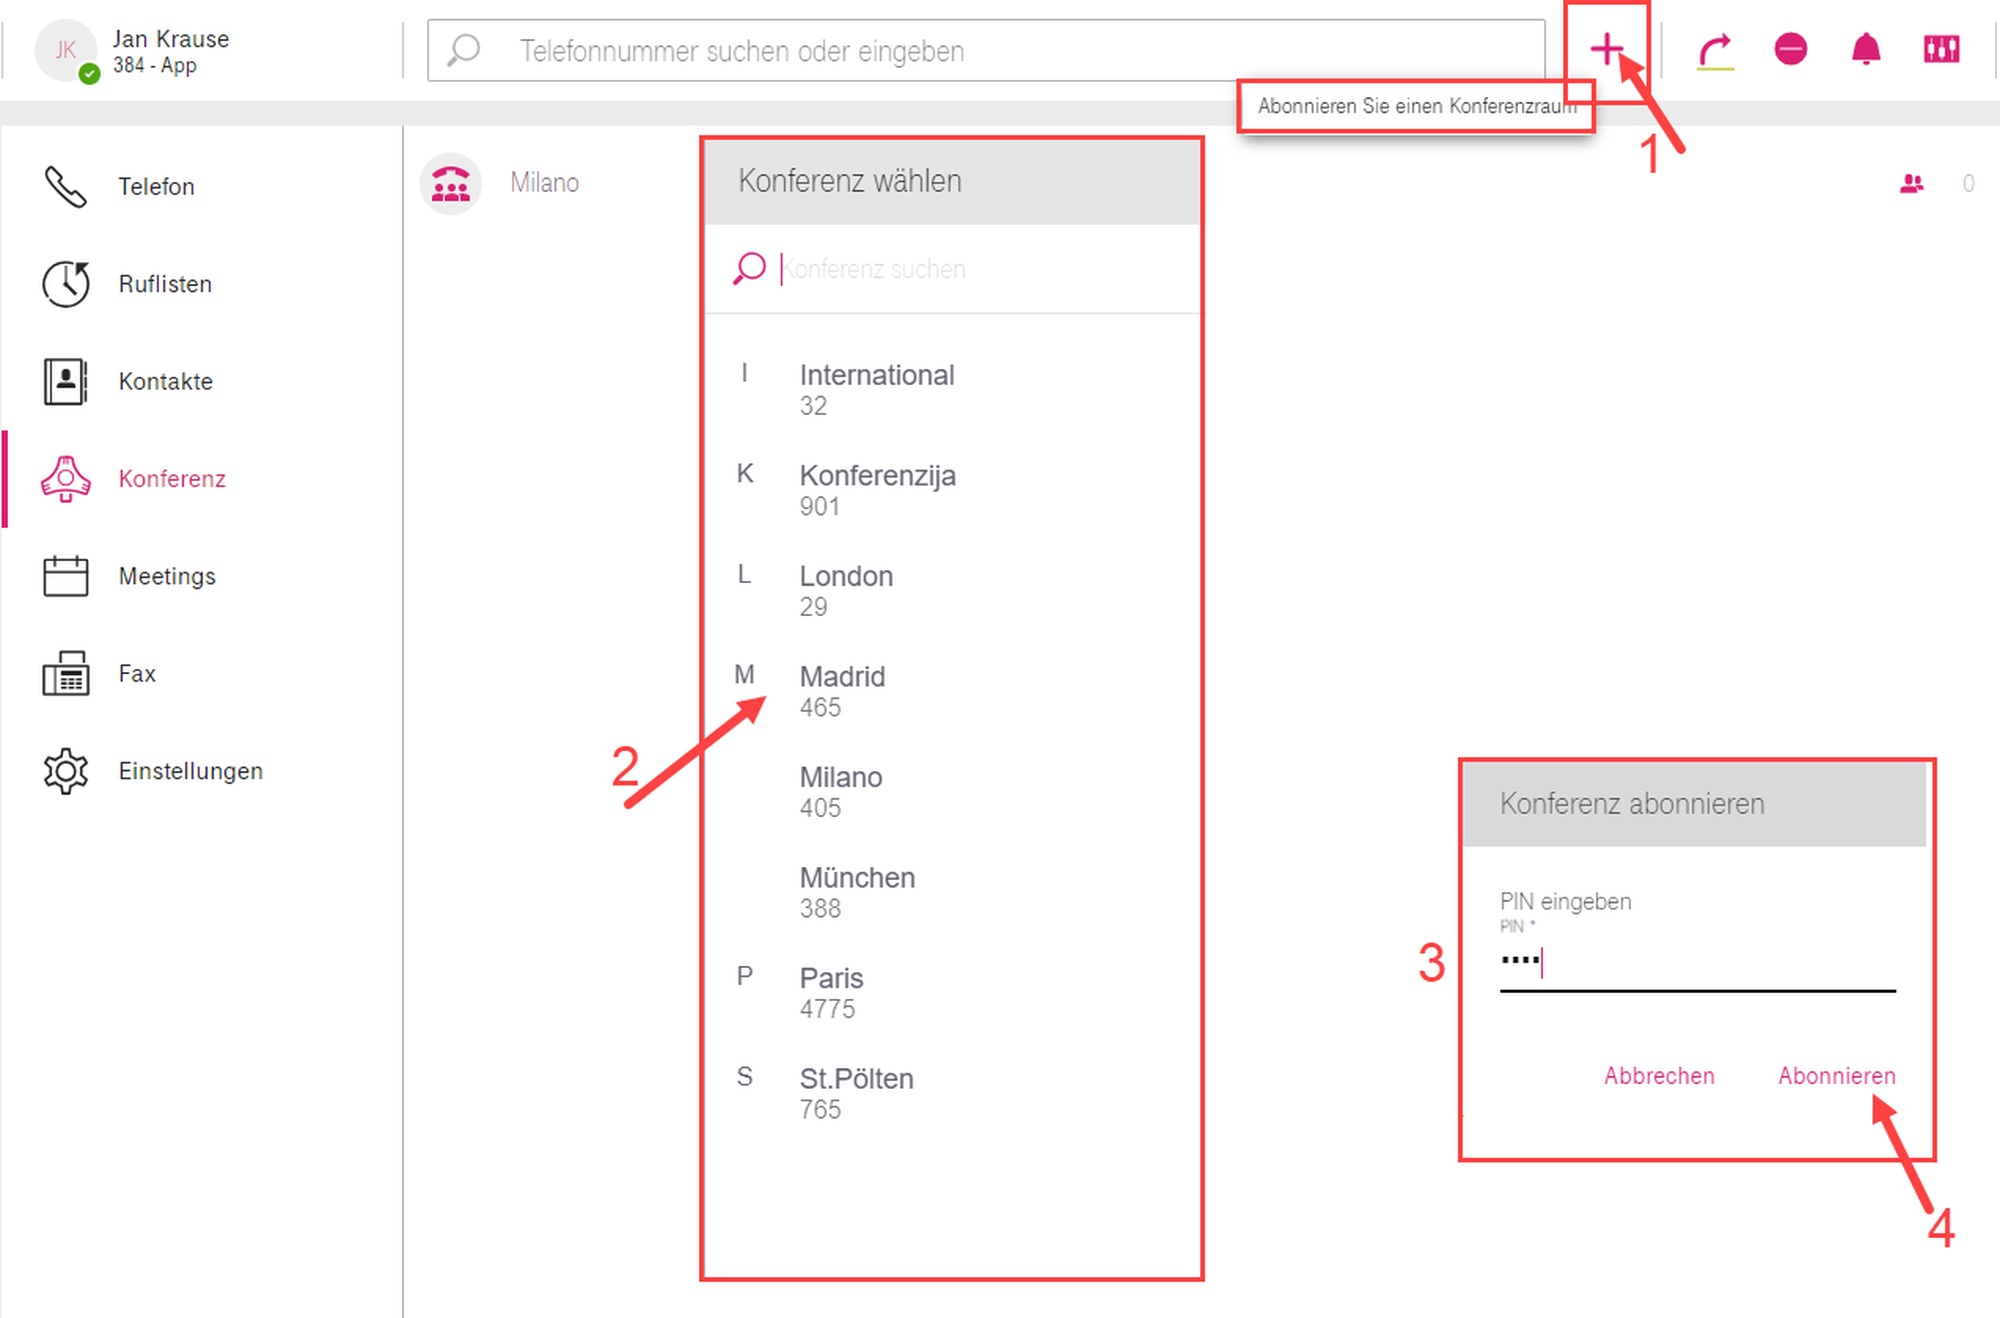Click the notification bell icon
Screen dimensions: 2000x1318
(1865, 49)
